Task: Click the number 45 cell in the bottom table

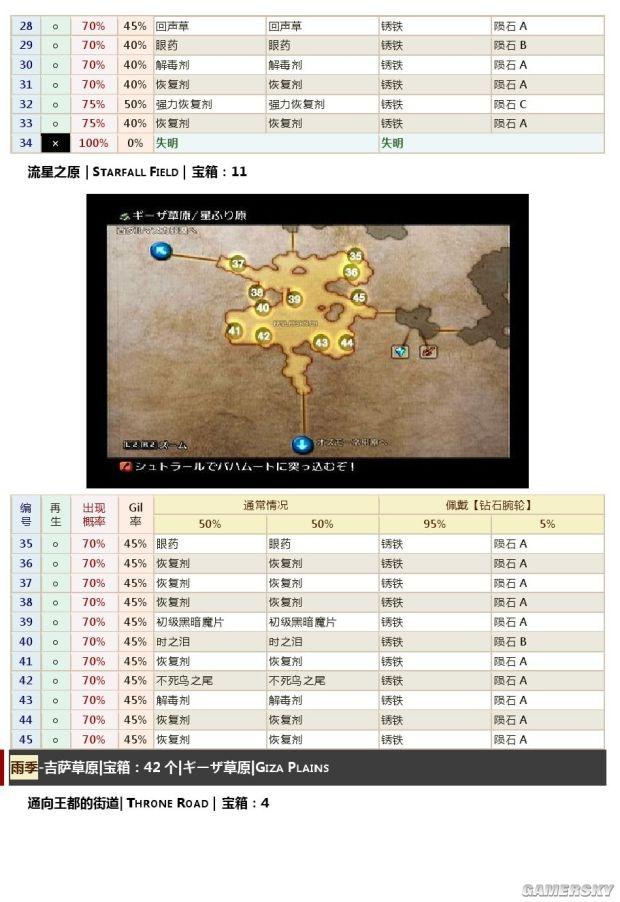Action: pos(26,739)
